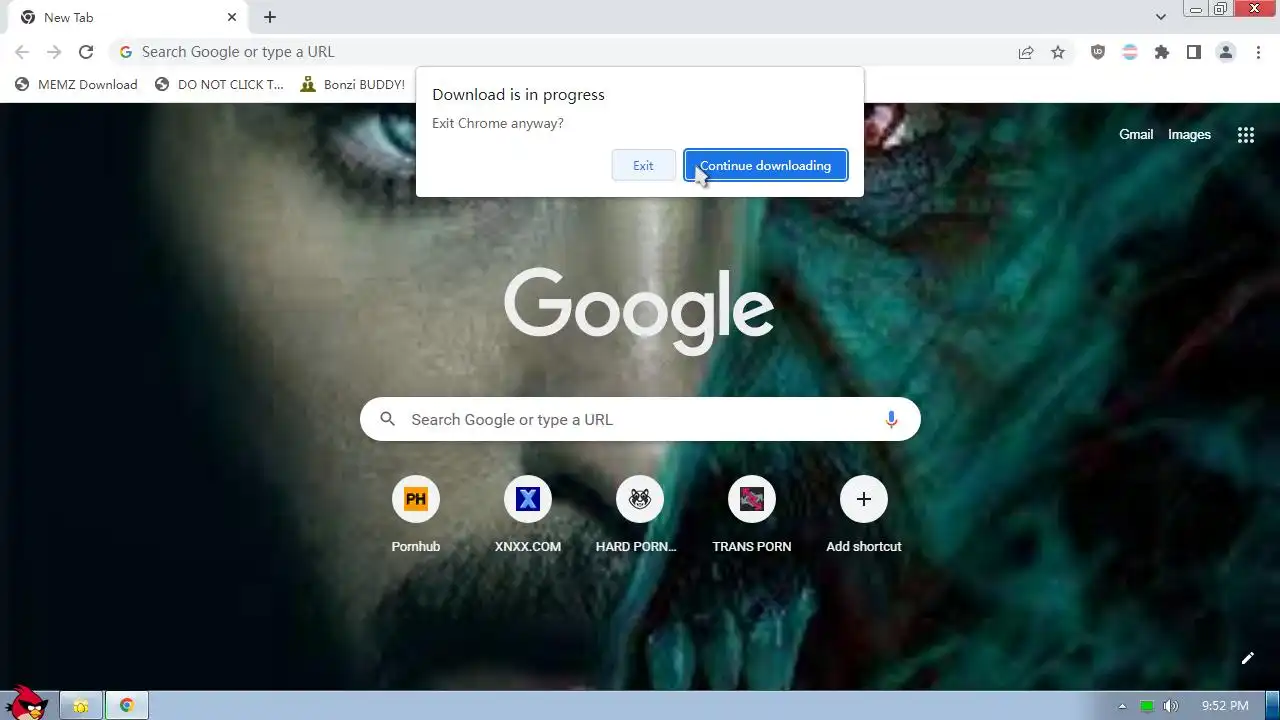1280x720 pixels.
Task: Reload the page with the refresh icon
Action: 86,52
